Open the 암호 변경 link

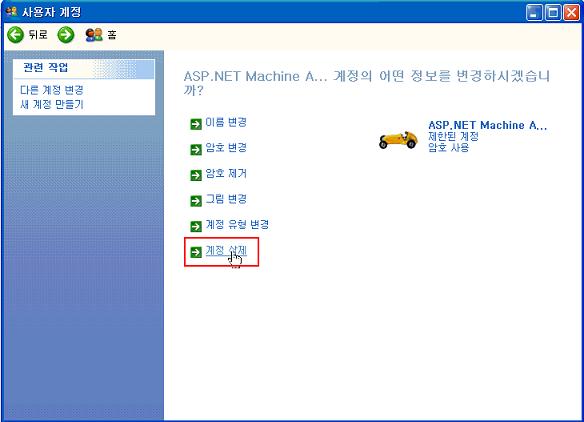point(226,147)
